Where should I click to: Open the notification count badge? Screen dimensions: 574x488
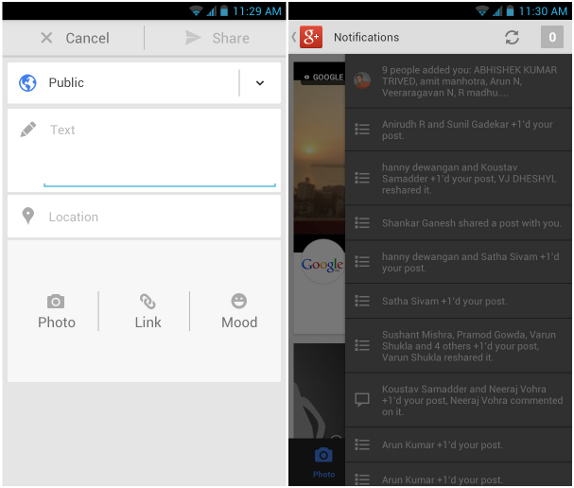(x=552, y=37)
